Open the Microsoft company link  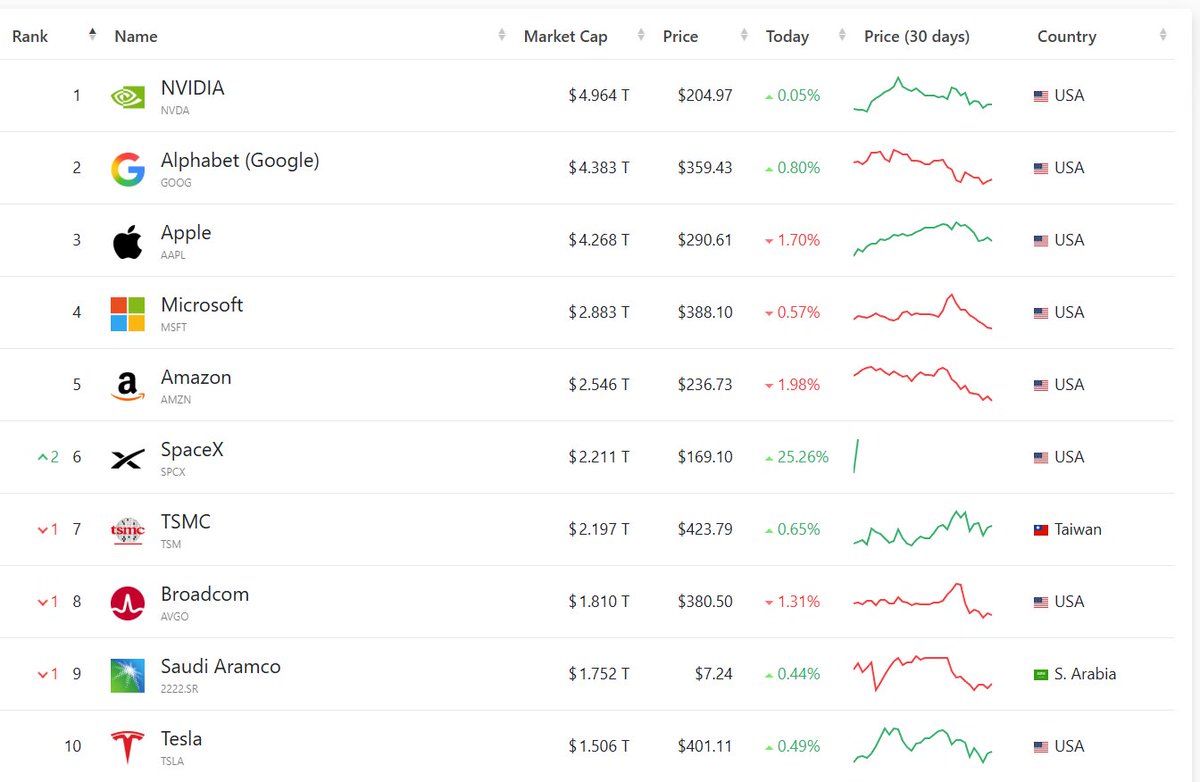coord(202,305)
